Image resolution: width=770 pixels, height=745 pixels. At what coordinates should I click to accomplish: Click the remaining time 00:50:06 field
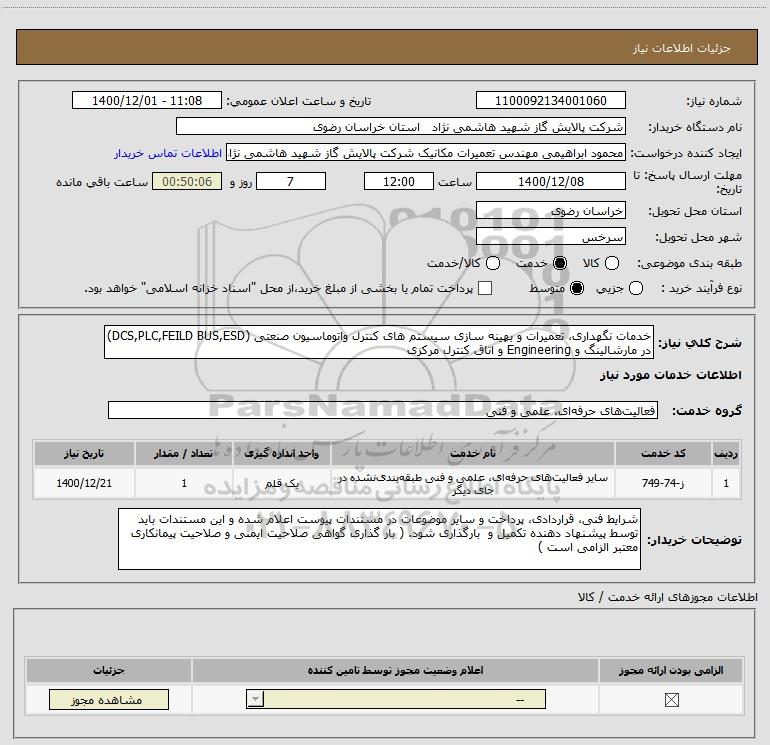tap(187, 182)
